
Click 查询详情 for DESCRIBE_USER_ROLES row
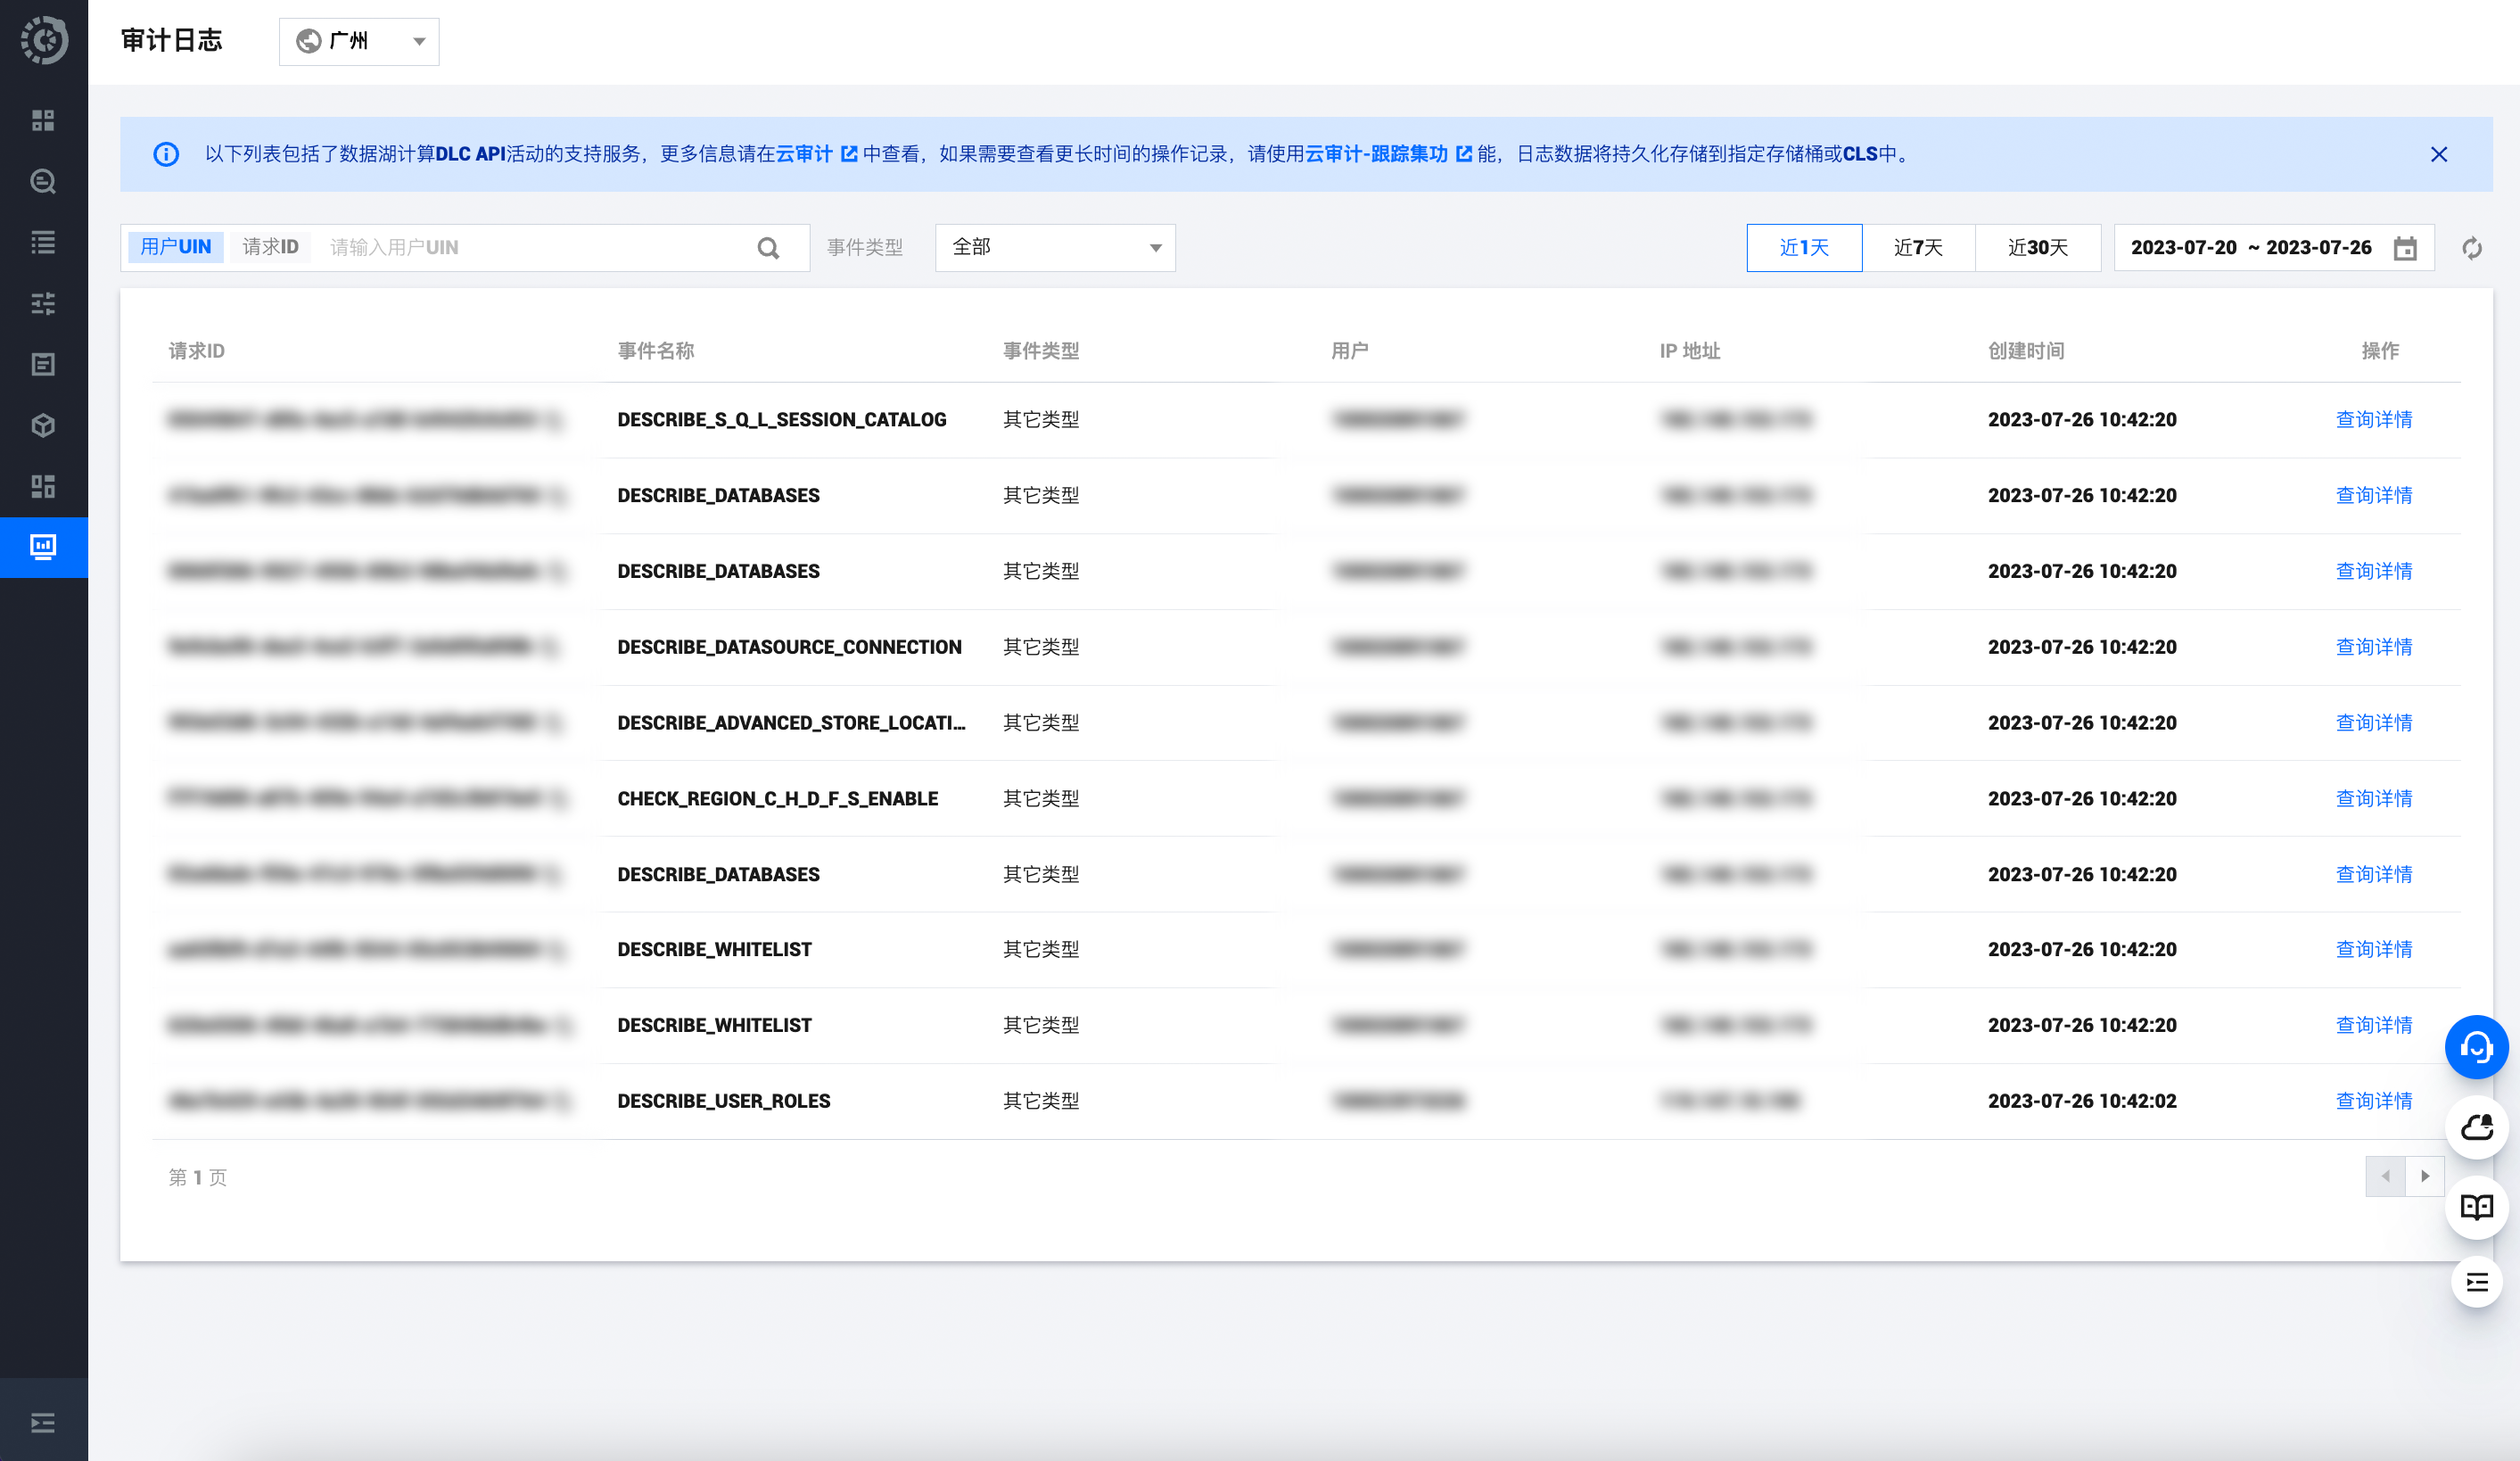tap(2373, 1101)
